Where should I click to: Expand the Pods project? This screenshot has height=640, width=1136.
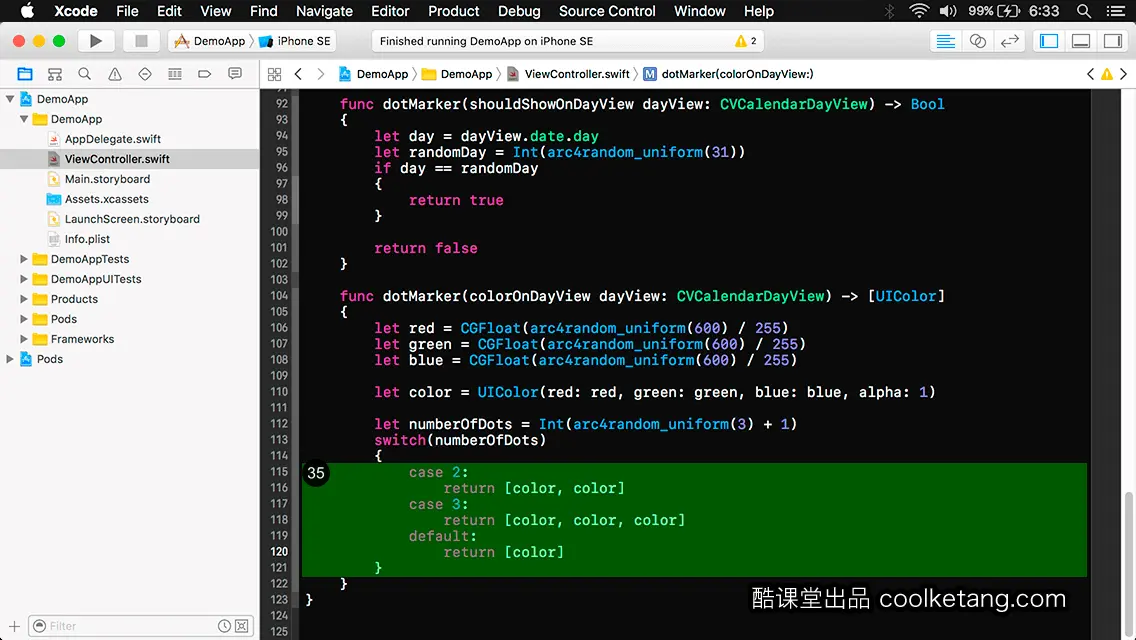(x=10, y=359)
